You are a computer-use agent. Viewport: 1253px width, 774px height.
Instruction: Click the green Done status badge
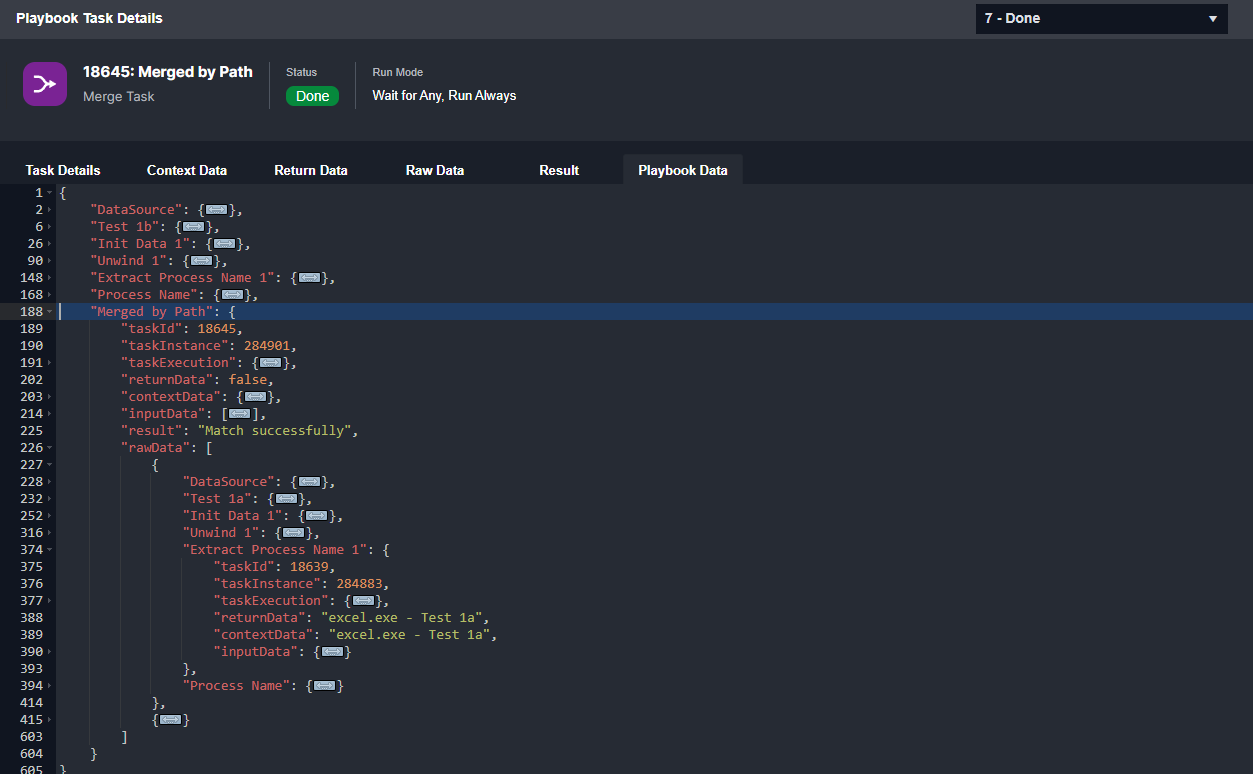click(x=312, y=96)
